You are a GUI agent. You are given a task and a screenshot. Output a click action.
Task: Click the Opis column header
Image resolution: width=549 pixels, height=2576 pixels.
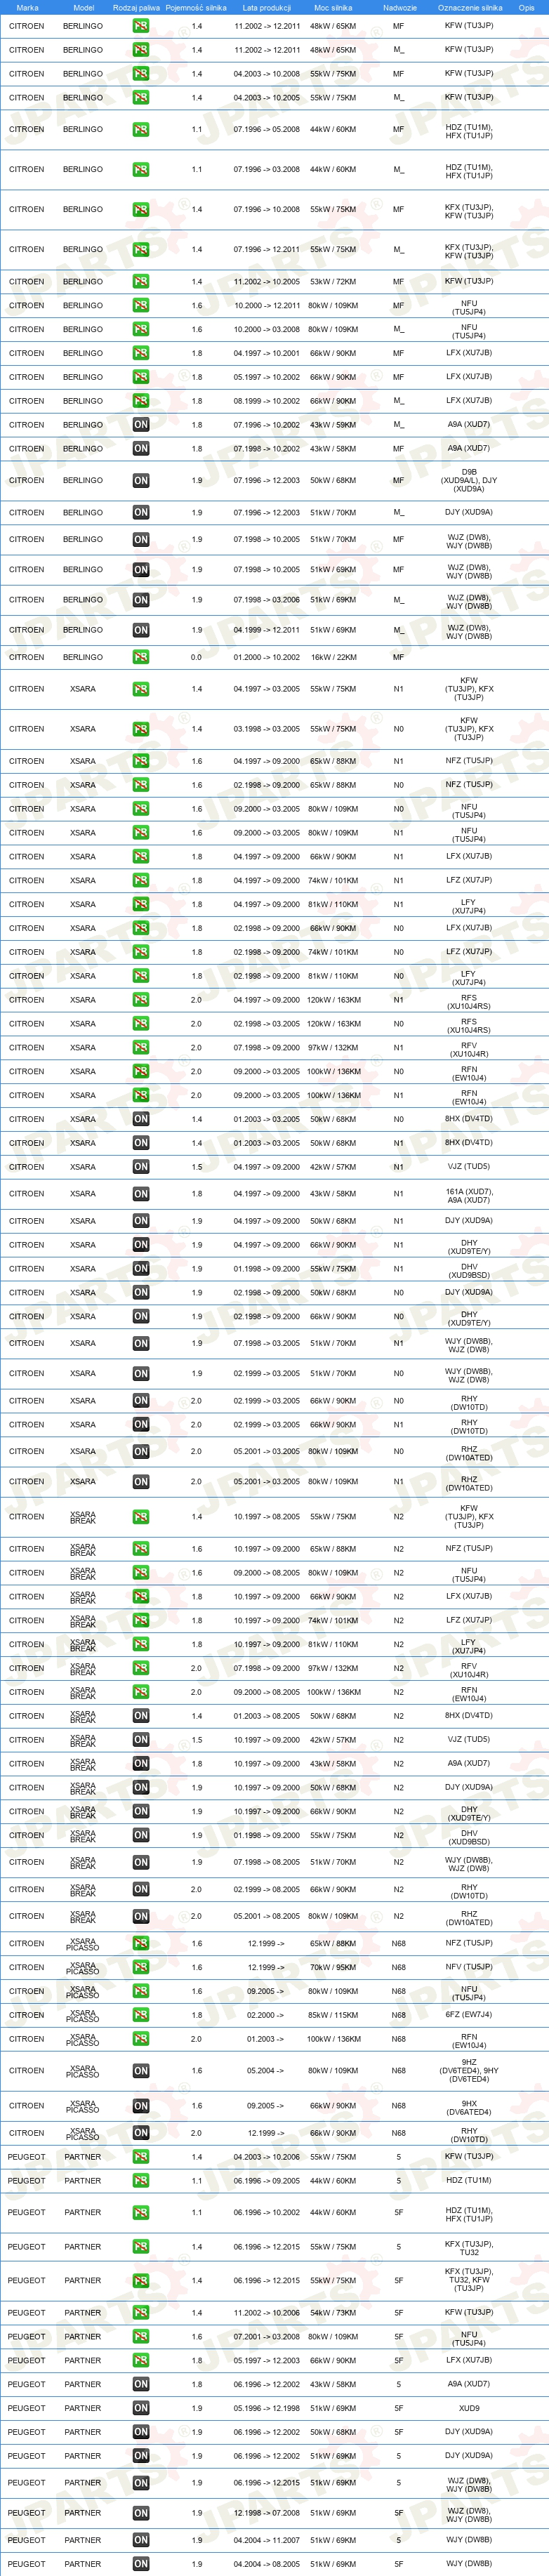[526, 7]
